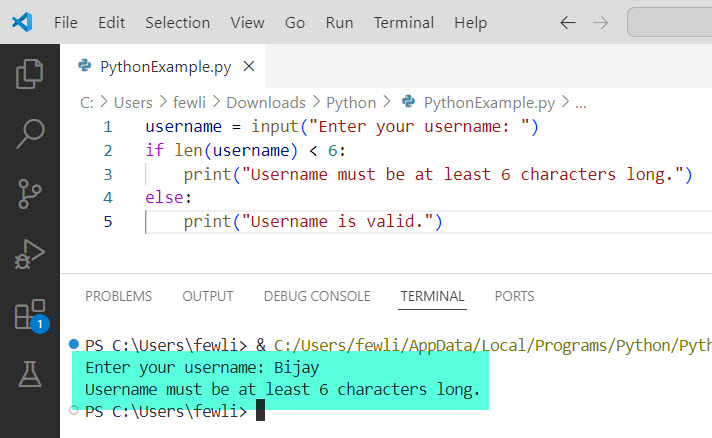Click the Users breadcrumb segment

[x=133, y=103]
